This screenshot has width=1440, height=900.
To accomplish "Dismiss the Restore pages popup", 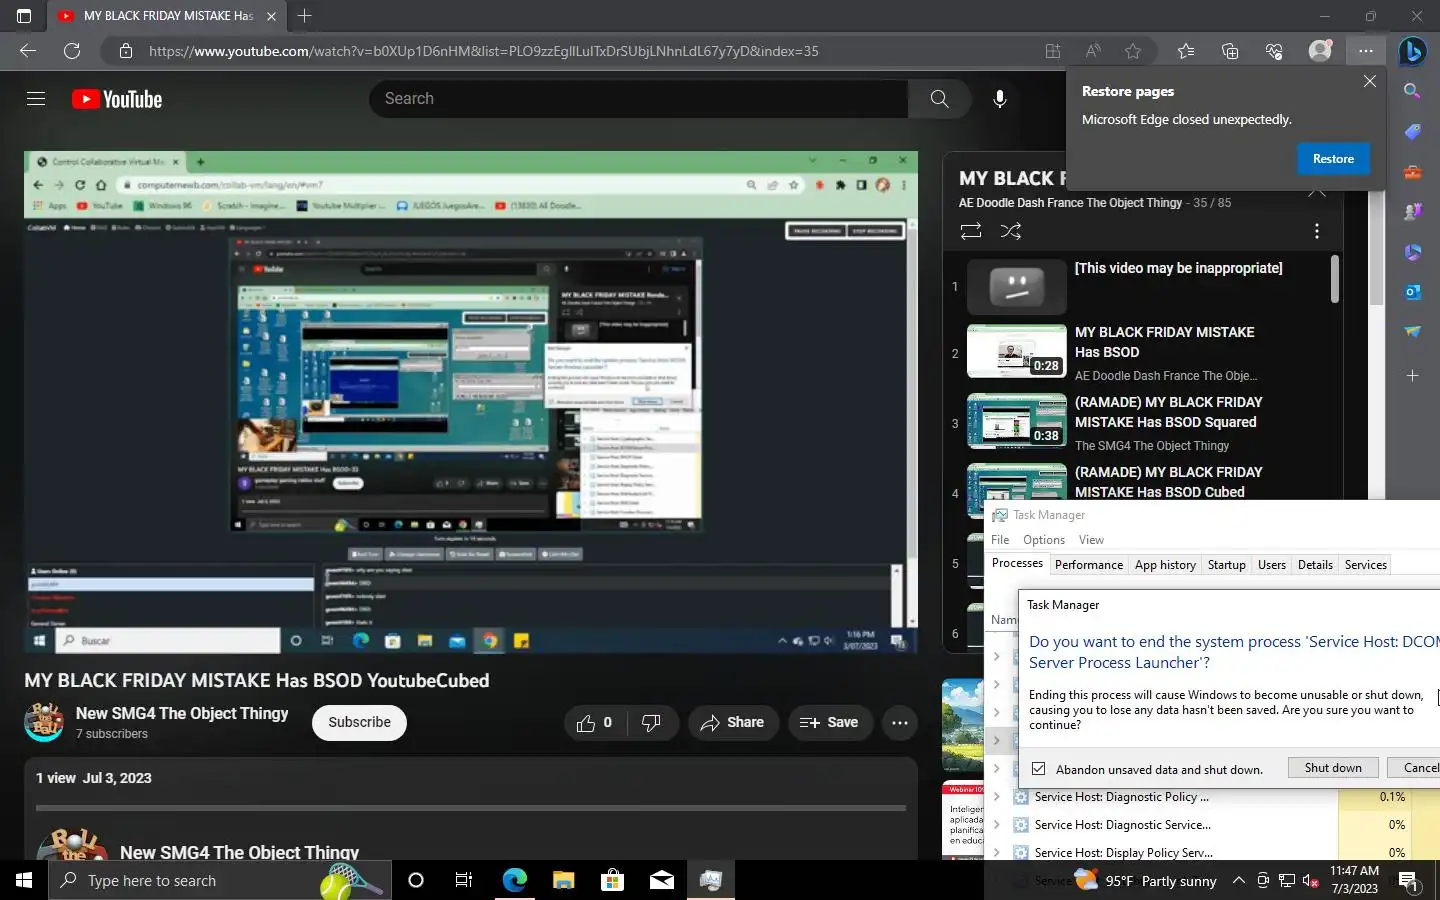I will pos(1370,81).
